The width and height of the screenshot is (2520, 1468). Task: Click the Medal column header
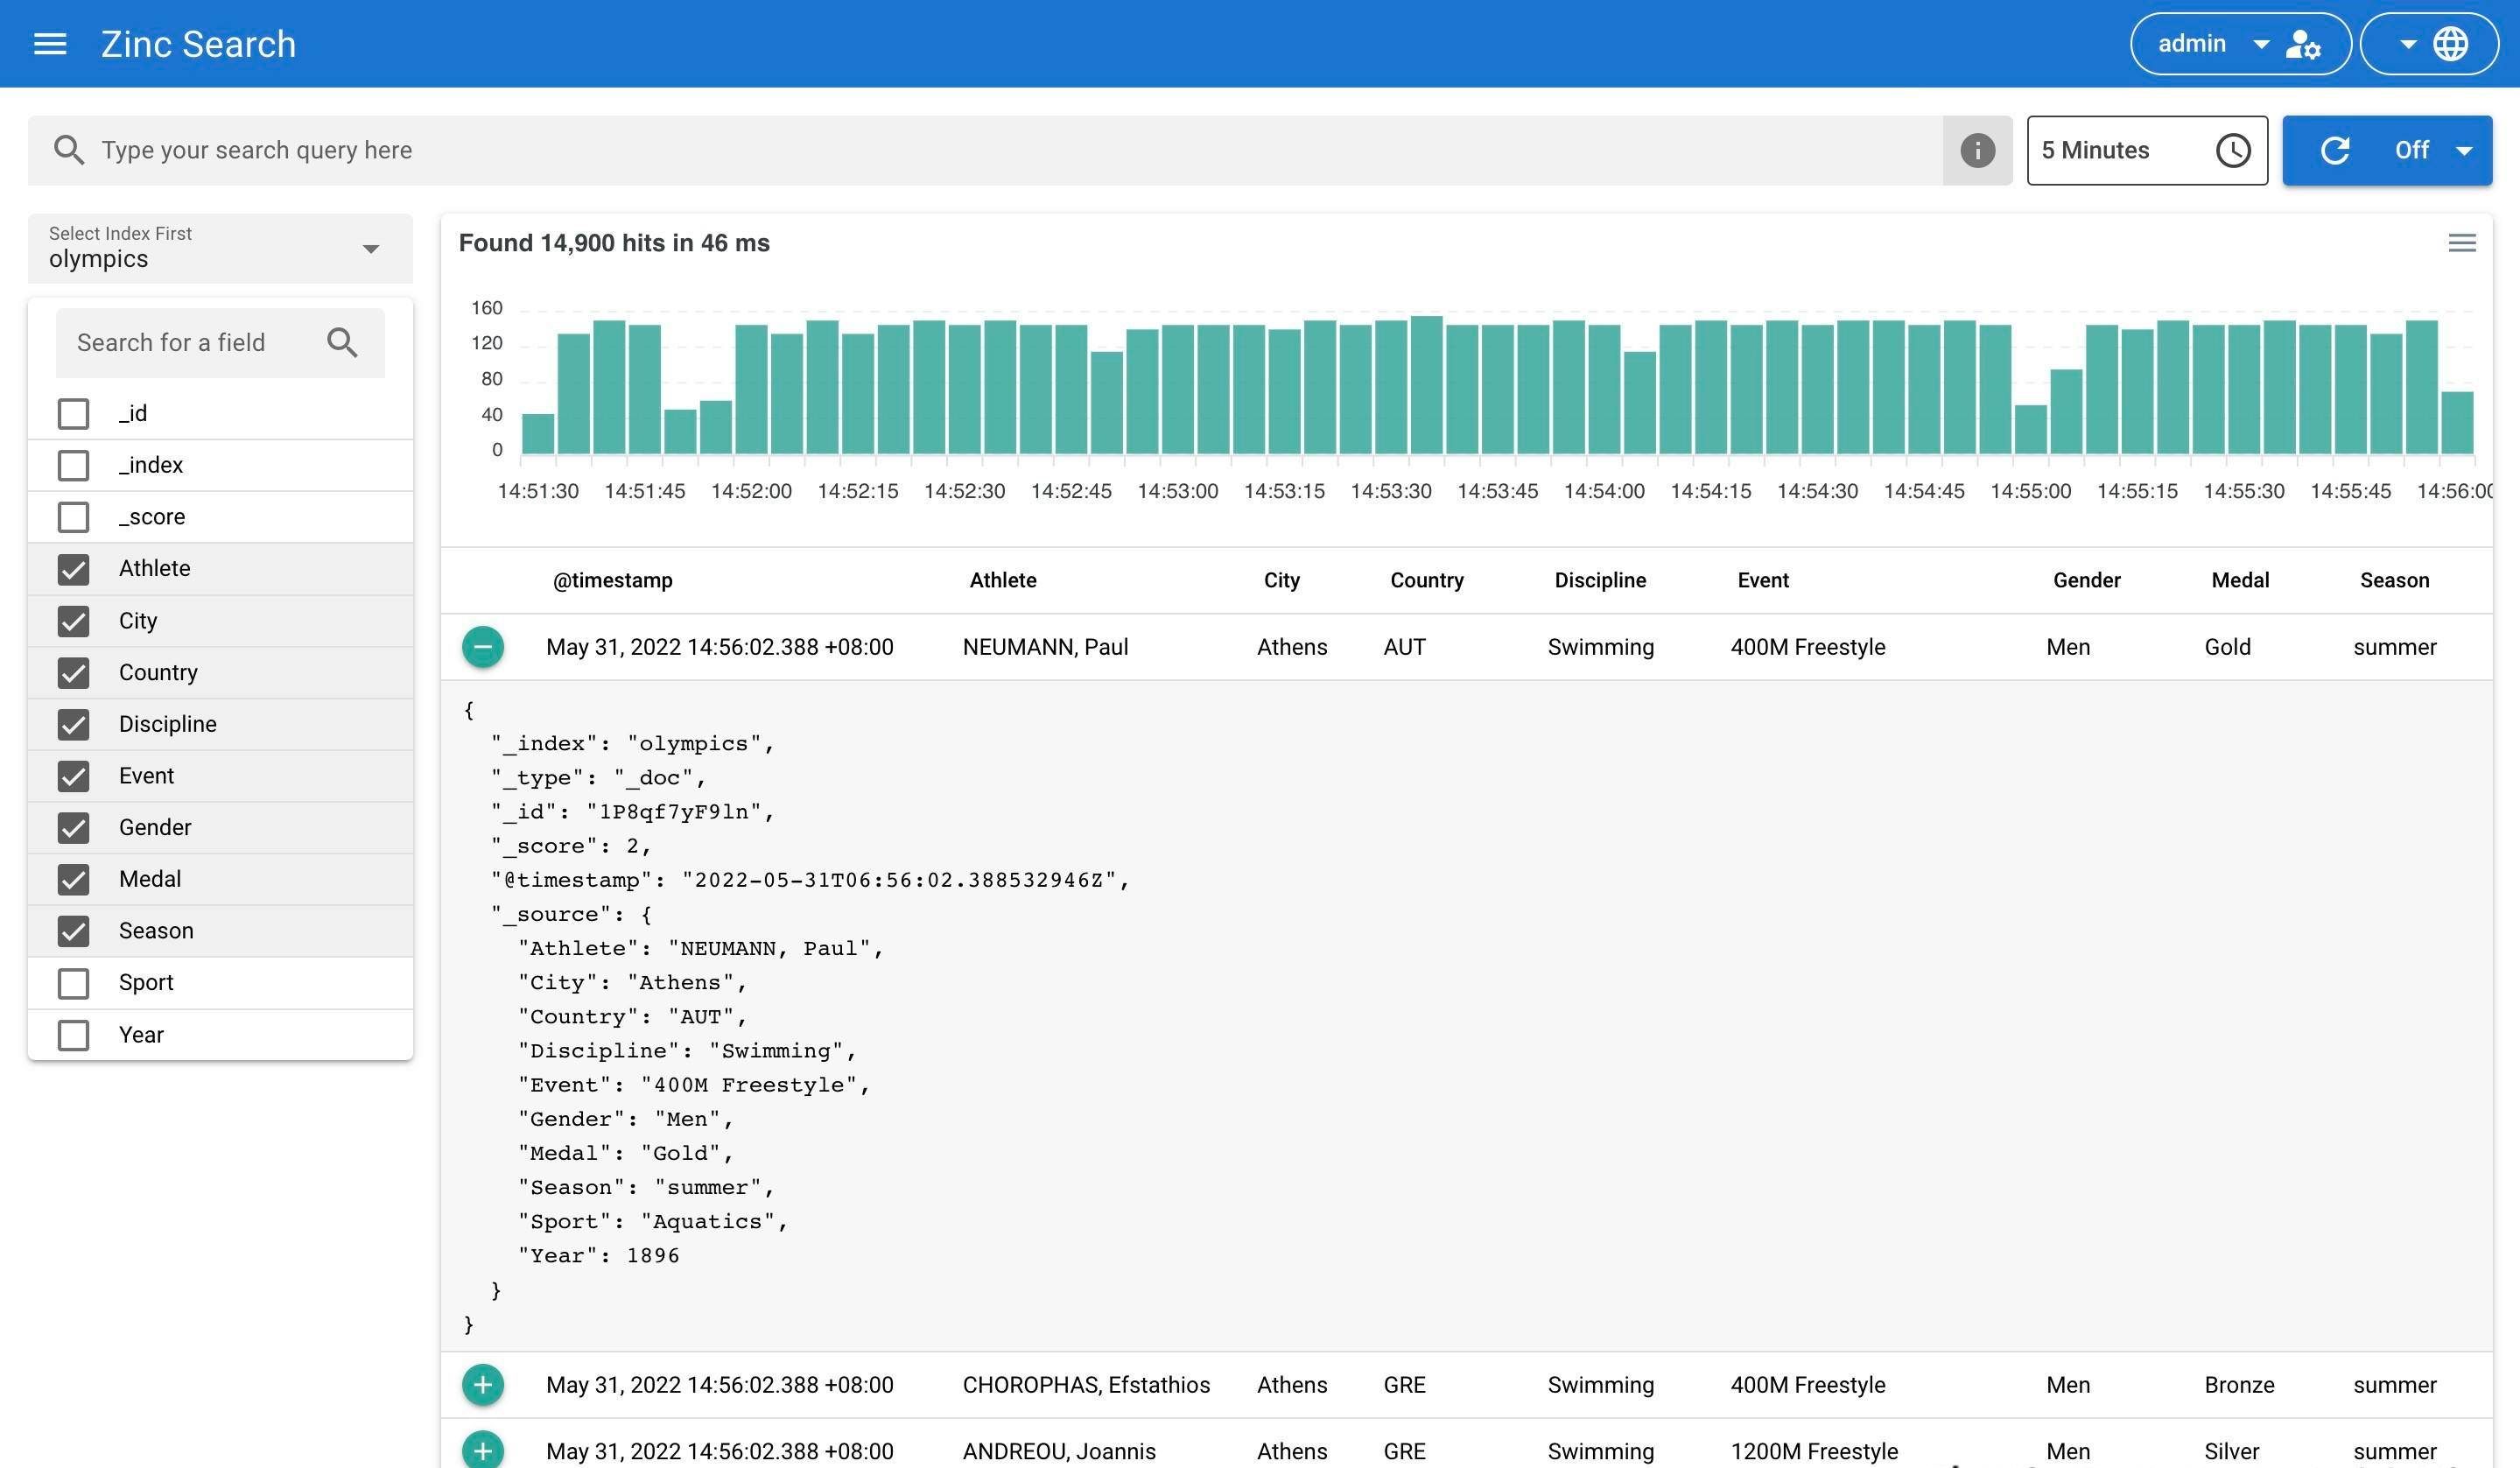[x=2239, y=580]
